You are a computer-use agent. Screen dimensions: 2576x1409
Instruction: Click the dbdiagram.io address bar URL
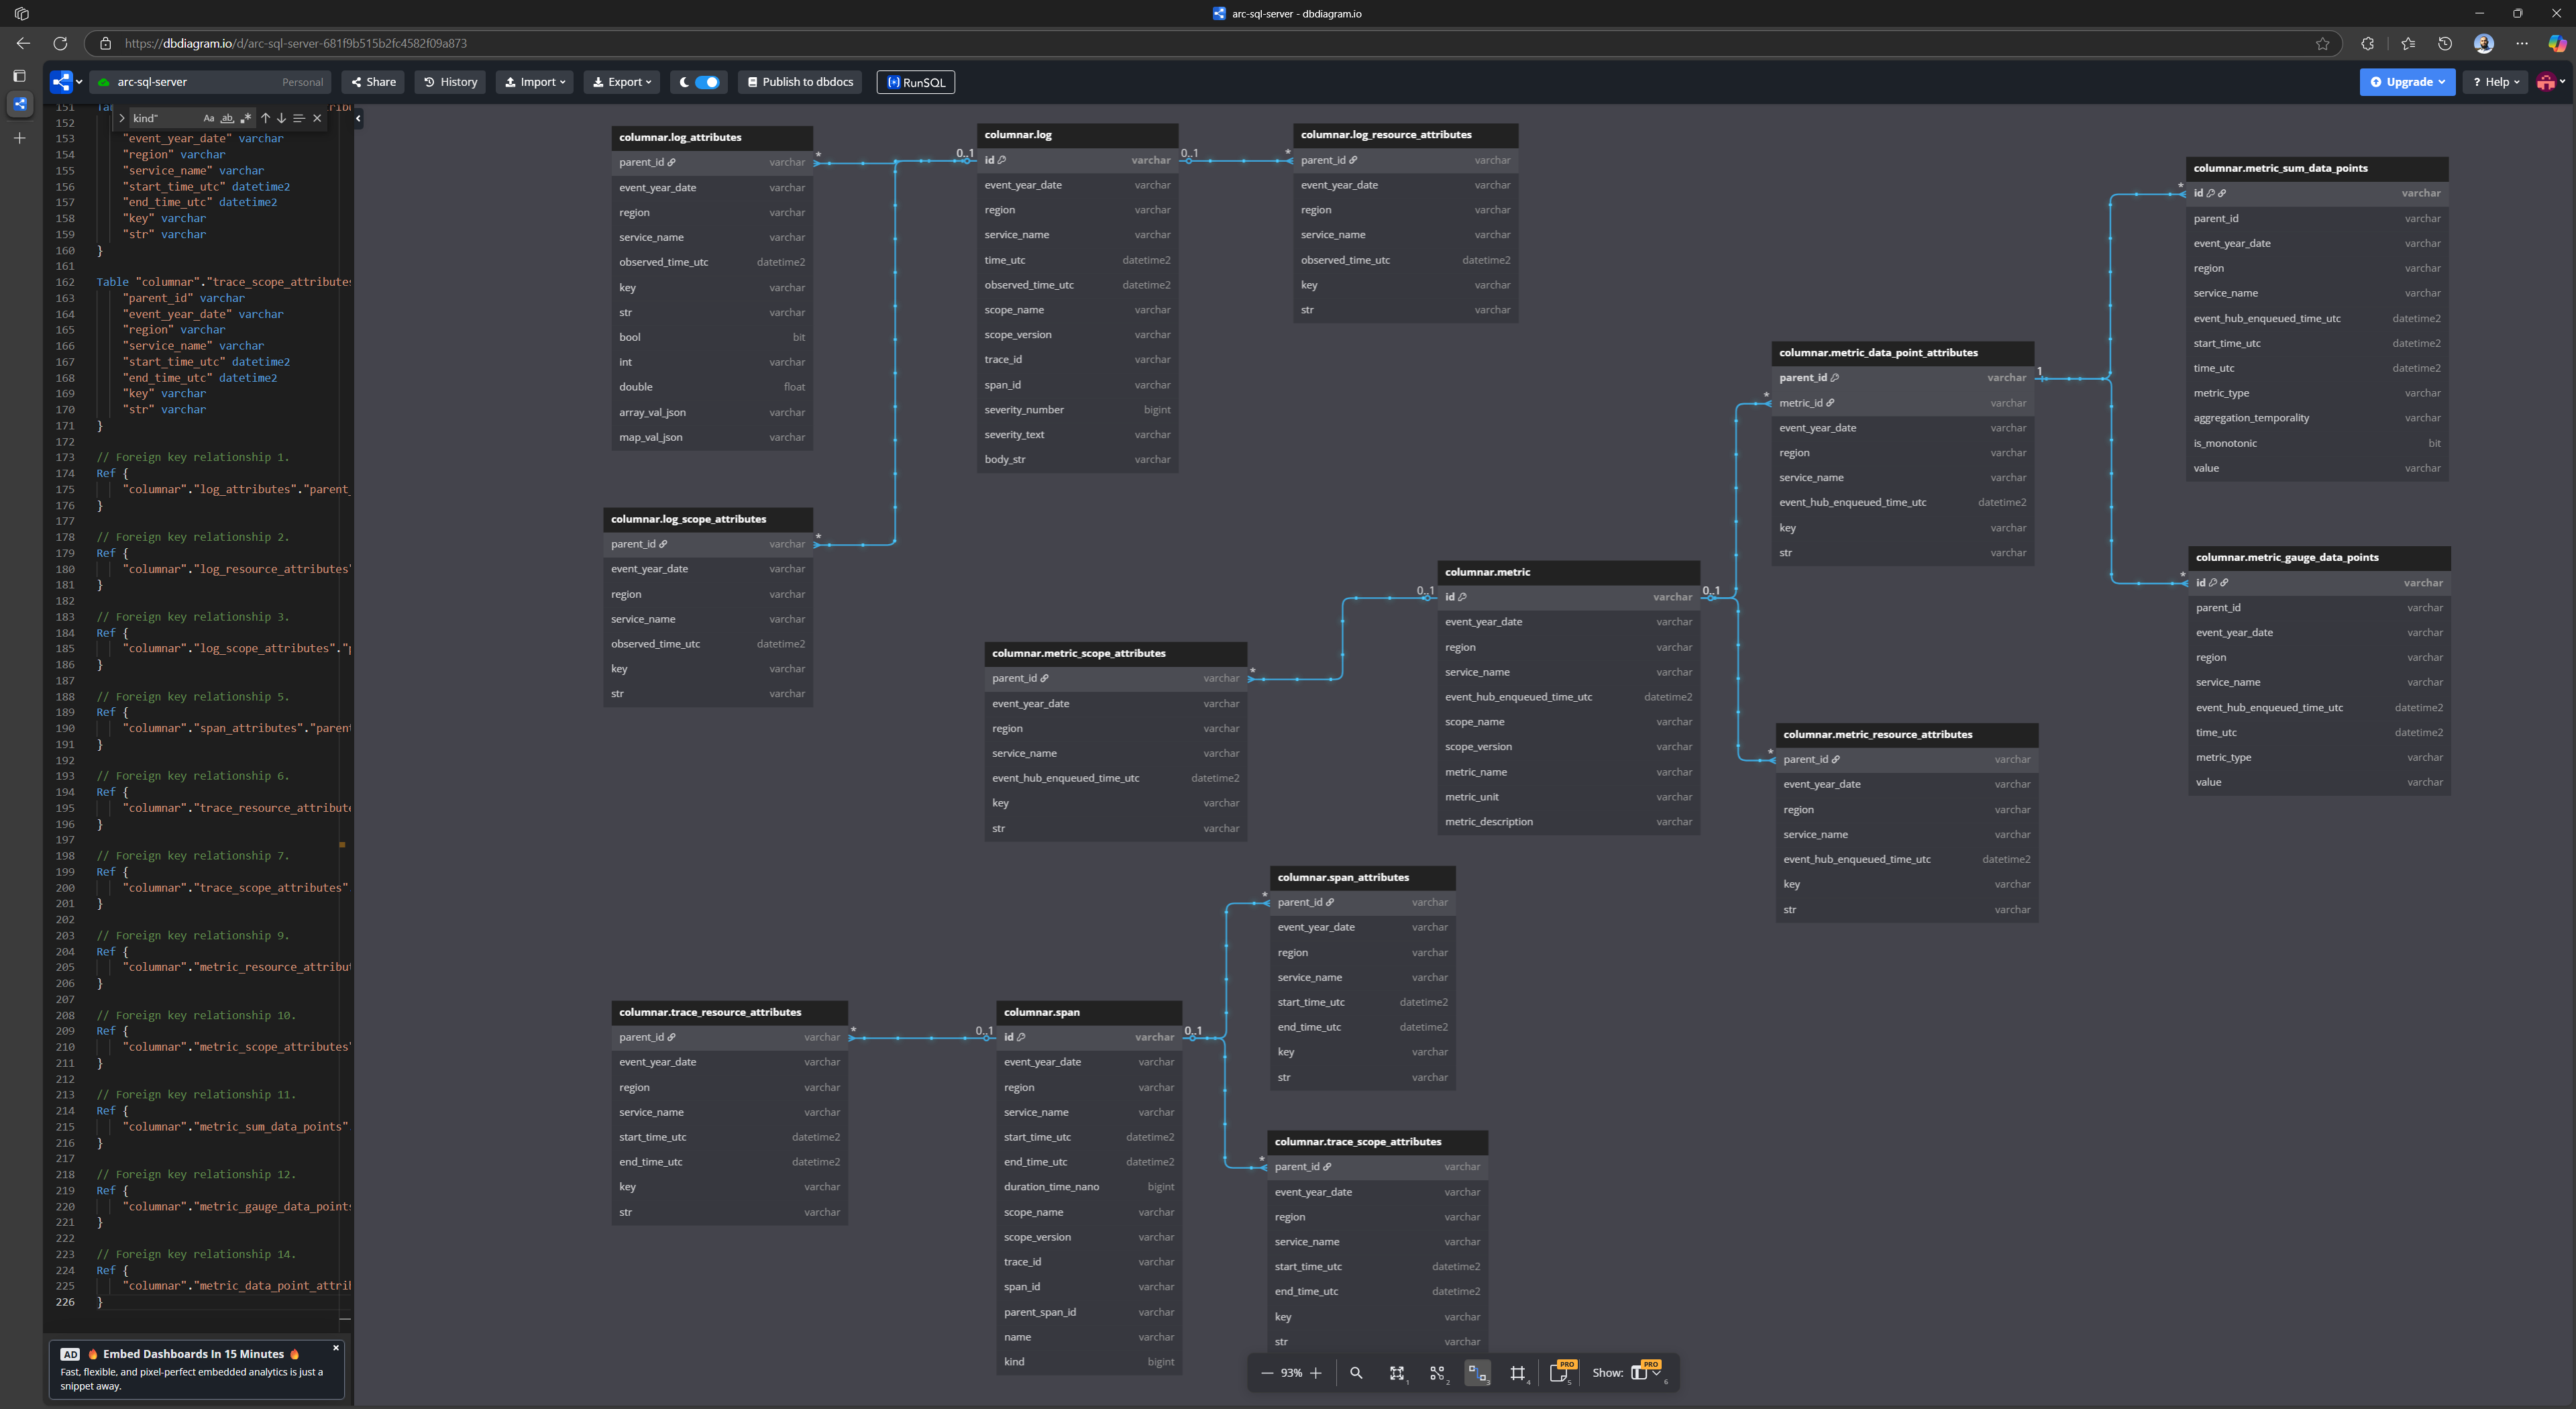[295, 43]
